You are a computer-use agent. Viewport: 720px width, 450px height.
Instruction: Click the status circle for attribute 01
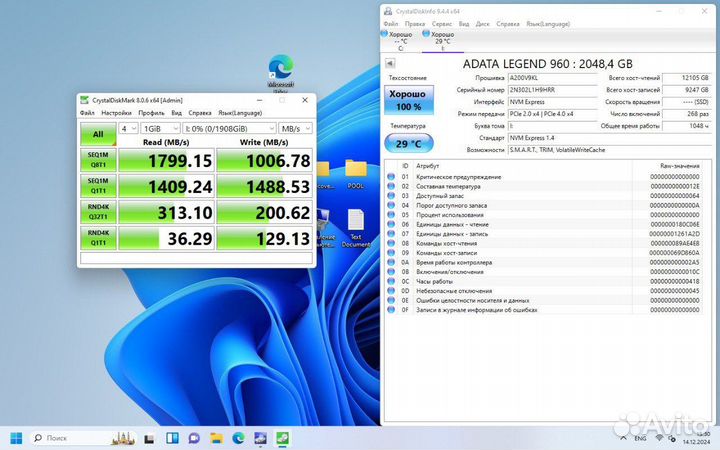pyautogui.click(x=391, y=177)
